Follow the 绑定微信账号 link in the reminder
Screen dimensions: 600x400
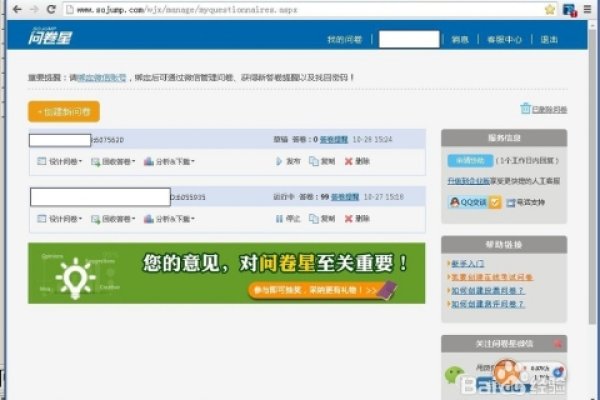pyautogui.click(x=102, y=77)
